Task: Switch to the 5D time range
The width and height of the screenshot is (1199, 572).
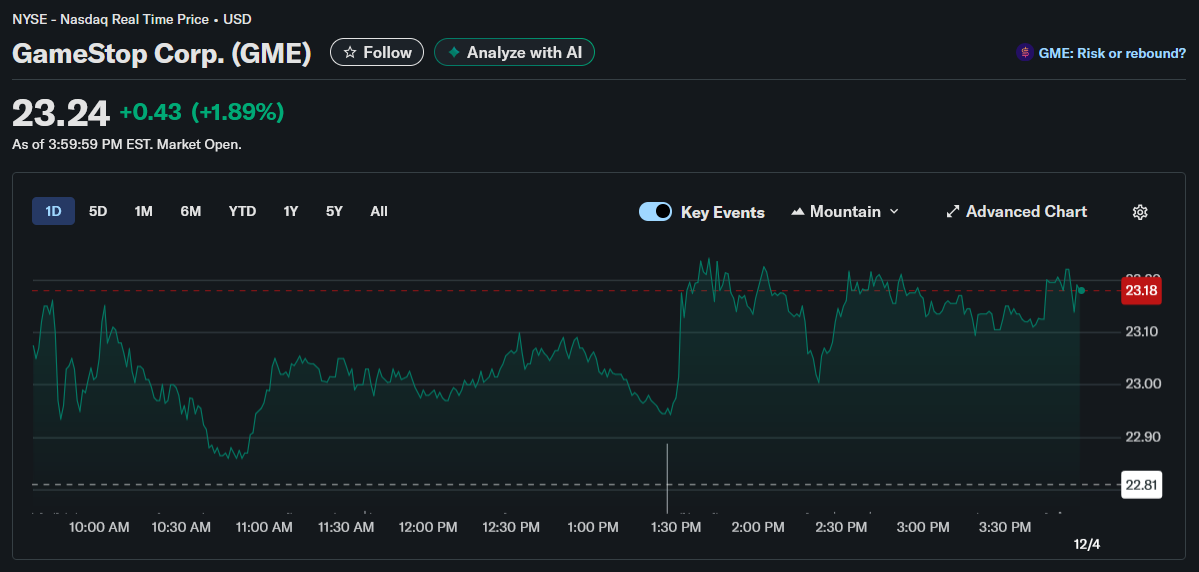Action: (x=98, y=211)
